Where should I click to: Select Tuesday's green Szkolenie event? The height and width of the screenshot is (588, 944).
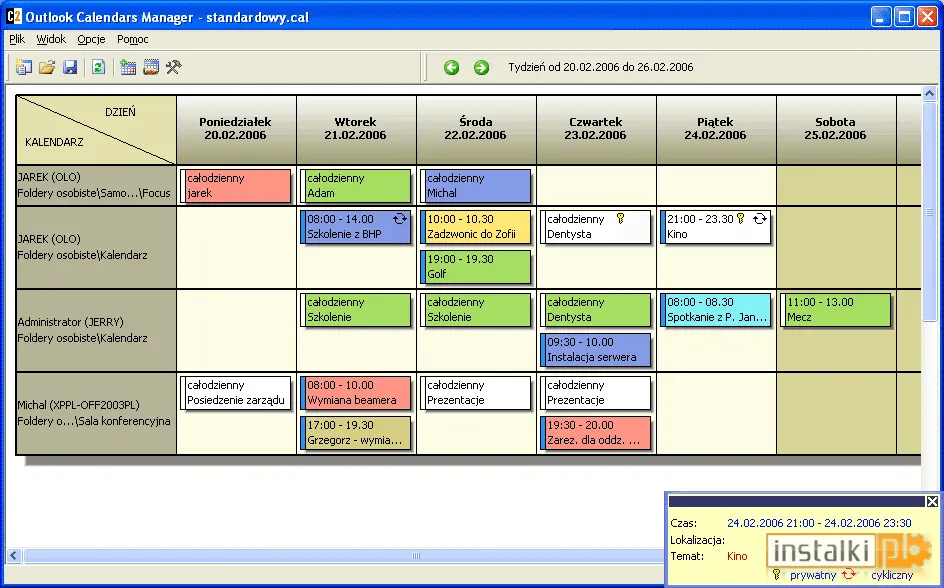coord(356,309)
